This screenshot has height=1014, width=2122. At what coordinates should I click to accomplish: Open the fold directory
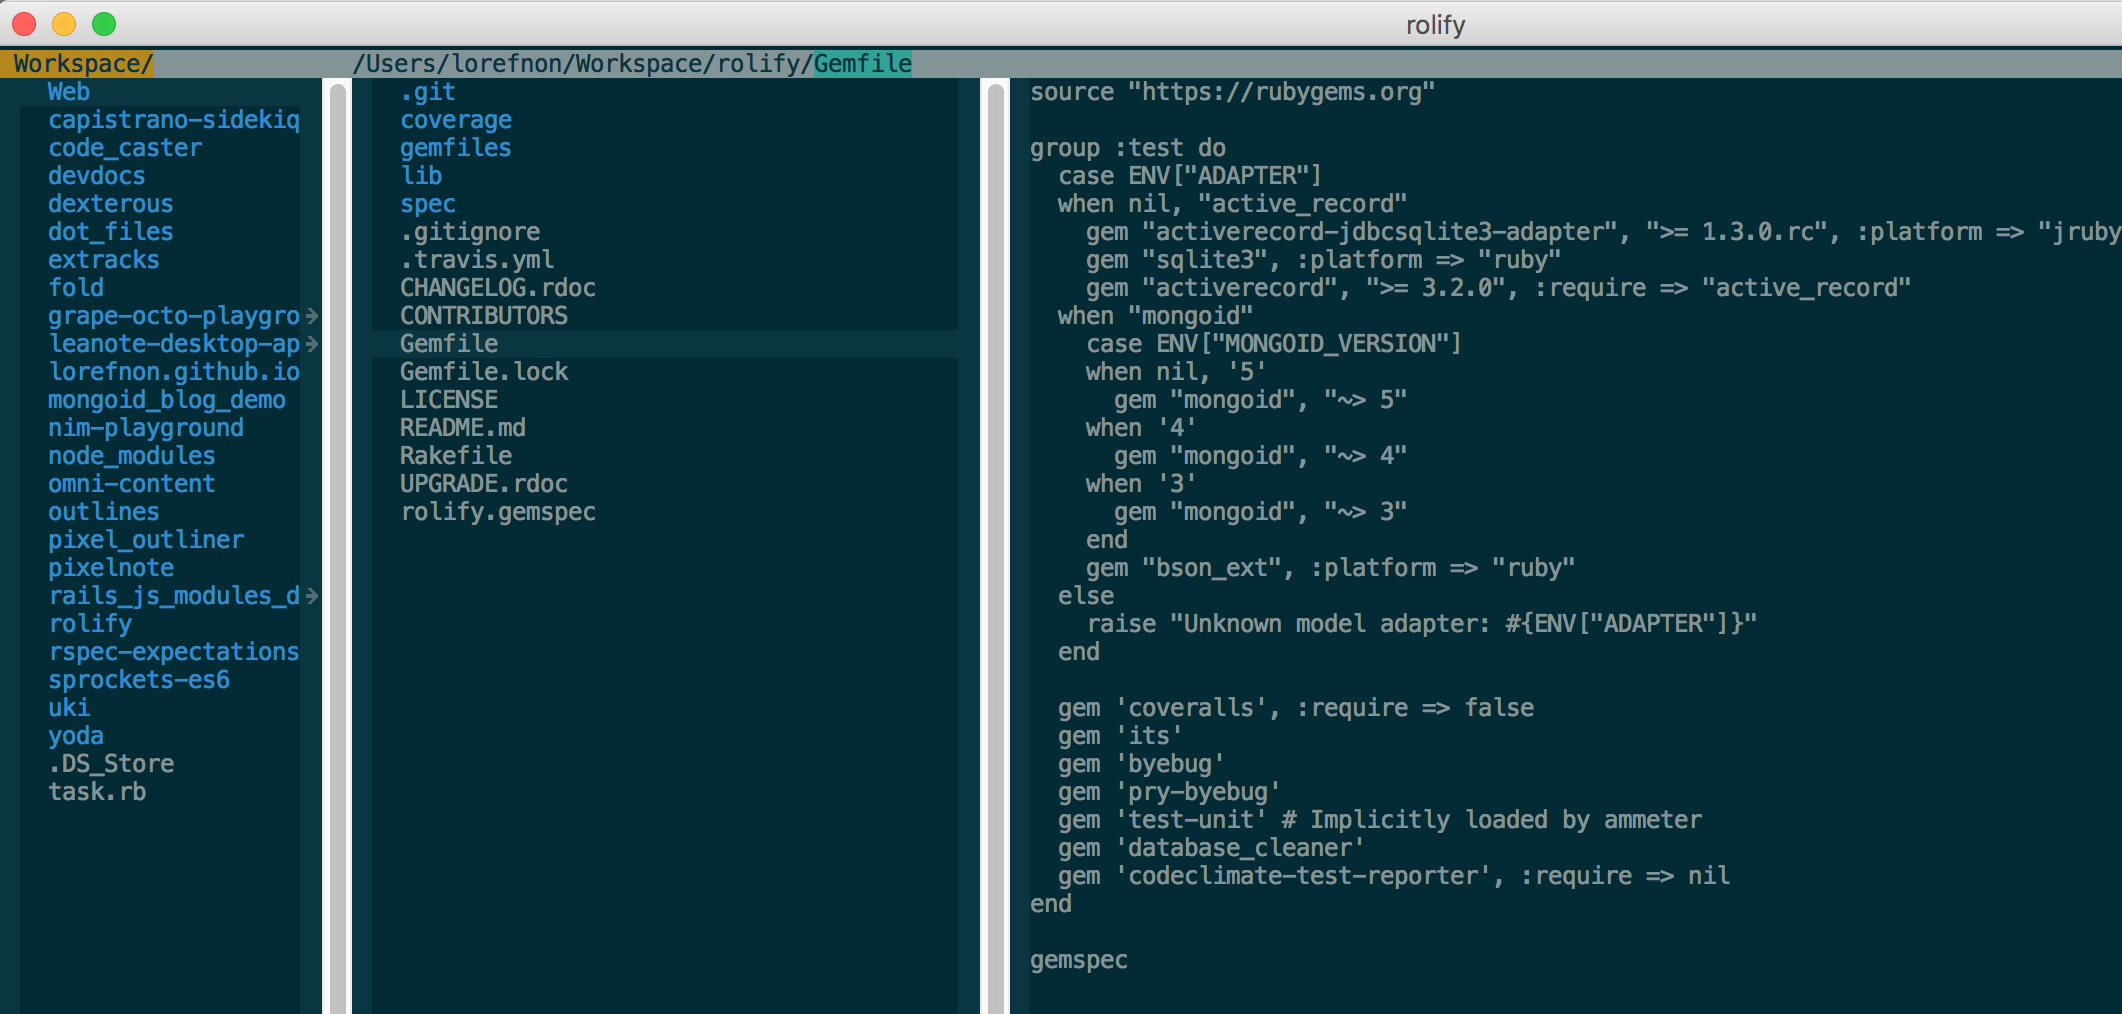click(x=76, y=288)
